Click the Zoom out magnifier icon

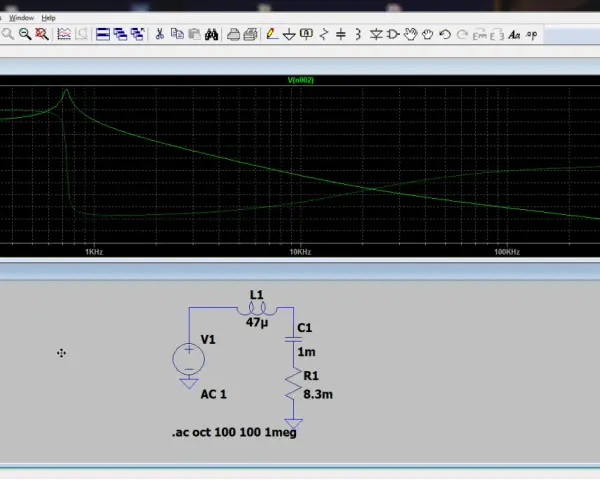(25, 34)
